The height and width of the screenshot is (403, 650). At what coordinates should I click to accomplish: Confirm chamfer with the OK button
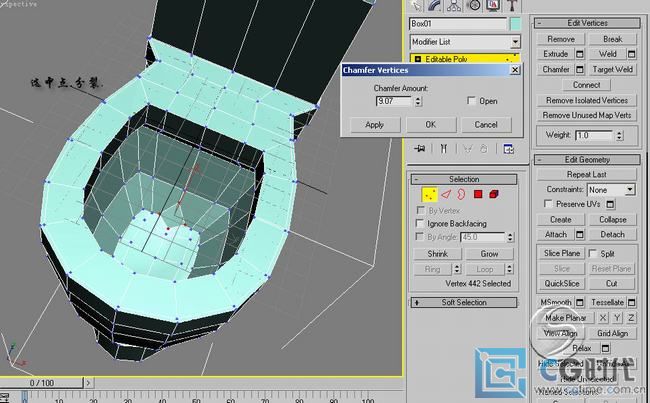click(x=431, y=124)
